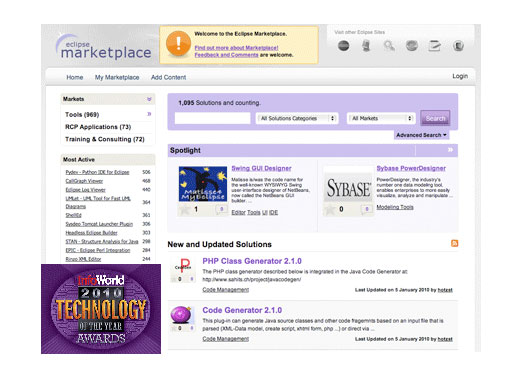Open Pydev - Python IDE for Eclipse
This screenshot has height=378, width=522.
(x=97, y=172)
